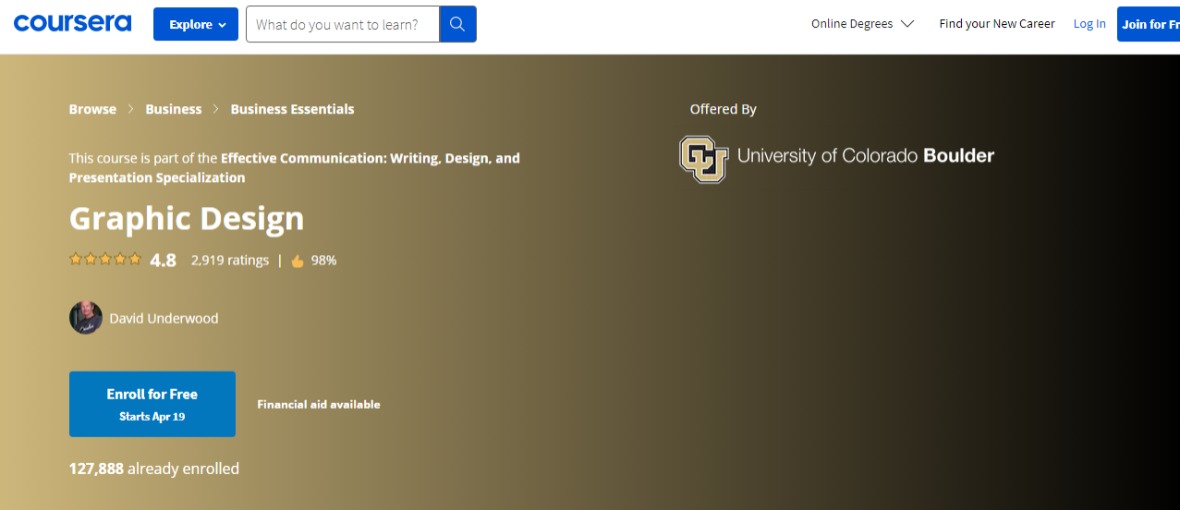Go to Business breadcrumb
This screenshot has height=510, width=1180.
[x=174, y=109]
